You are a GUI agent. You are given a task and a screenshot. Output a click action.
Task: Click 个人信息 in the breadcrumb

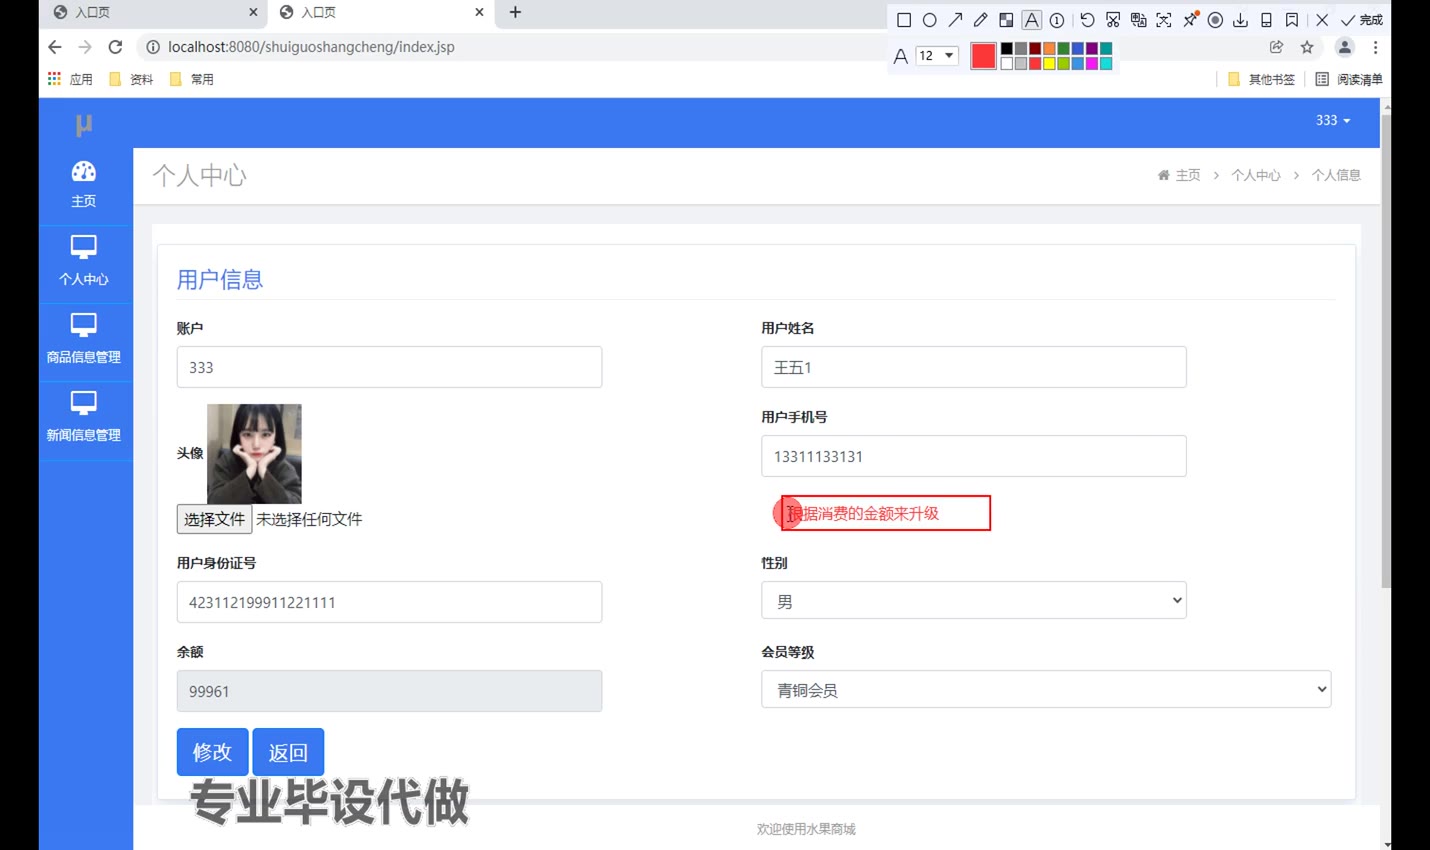click(1336, 175)
